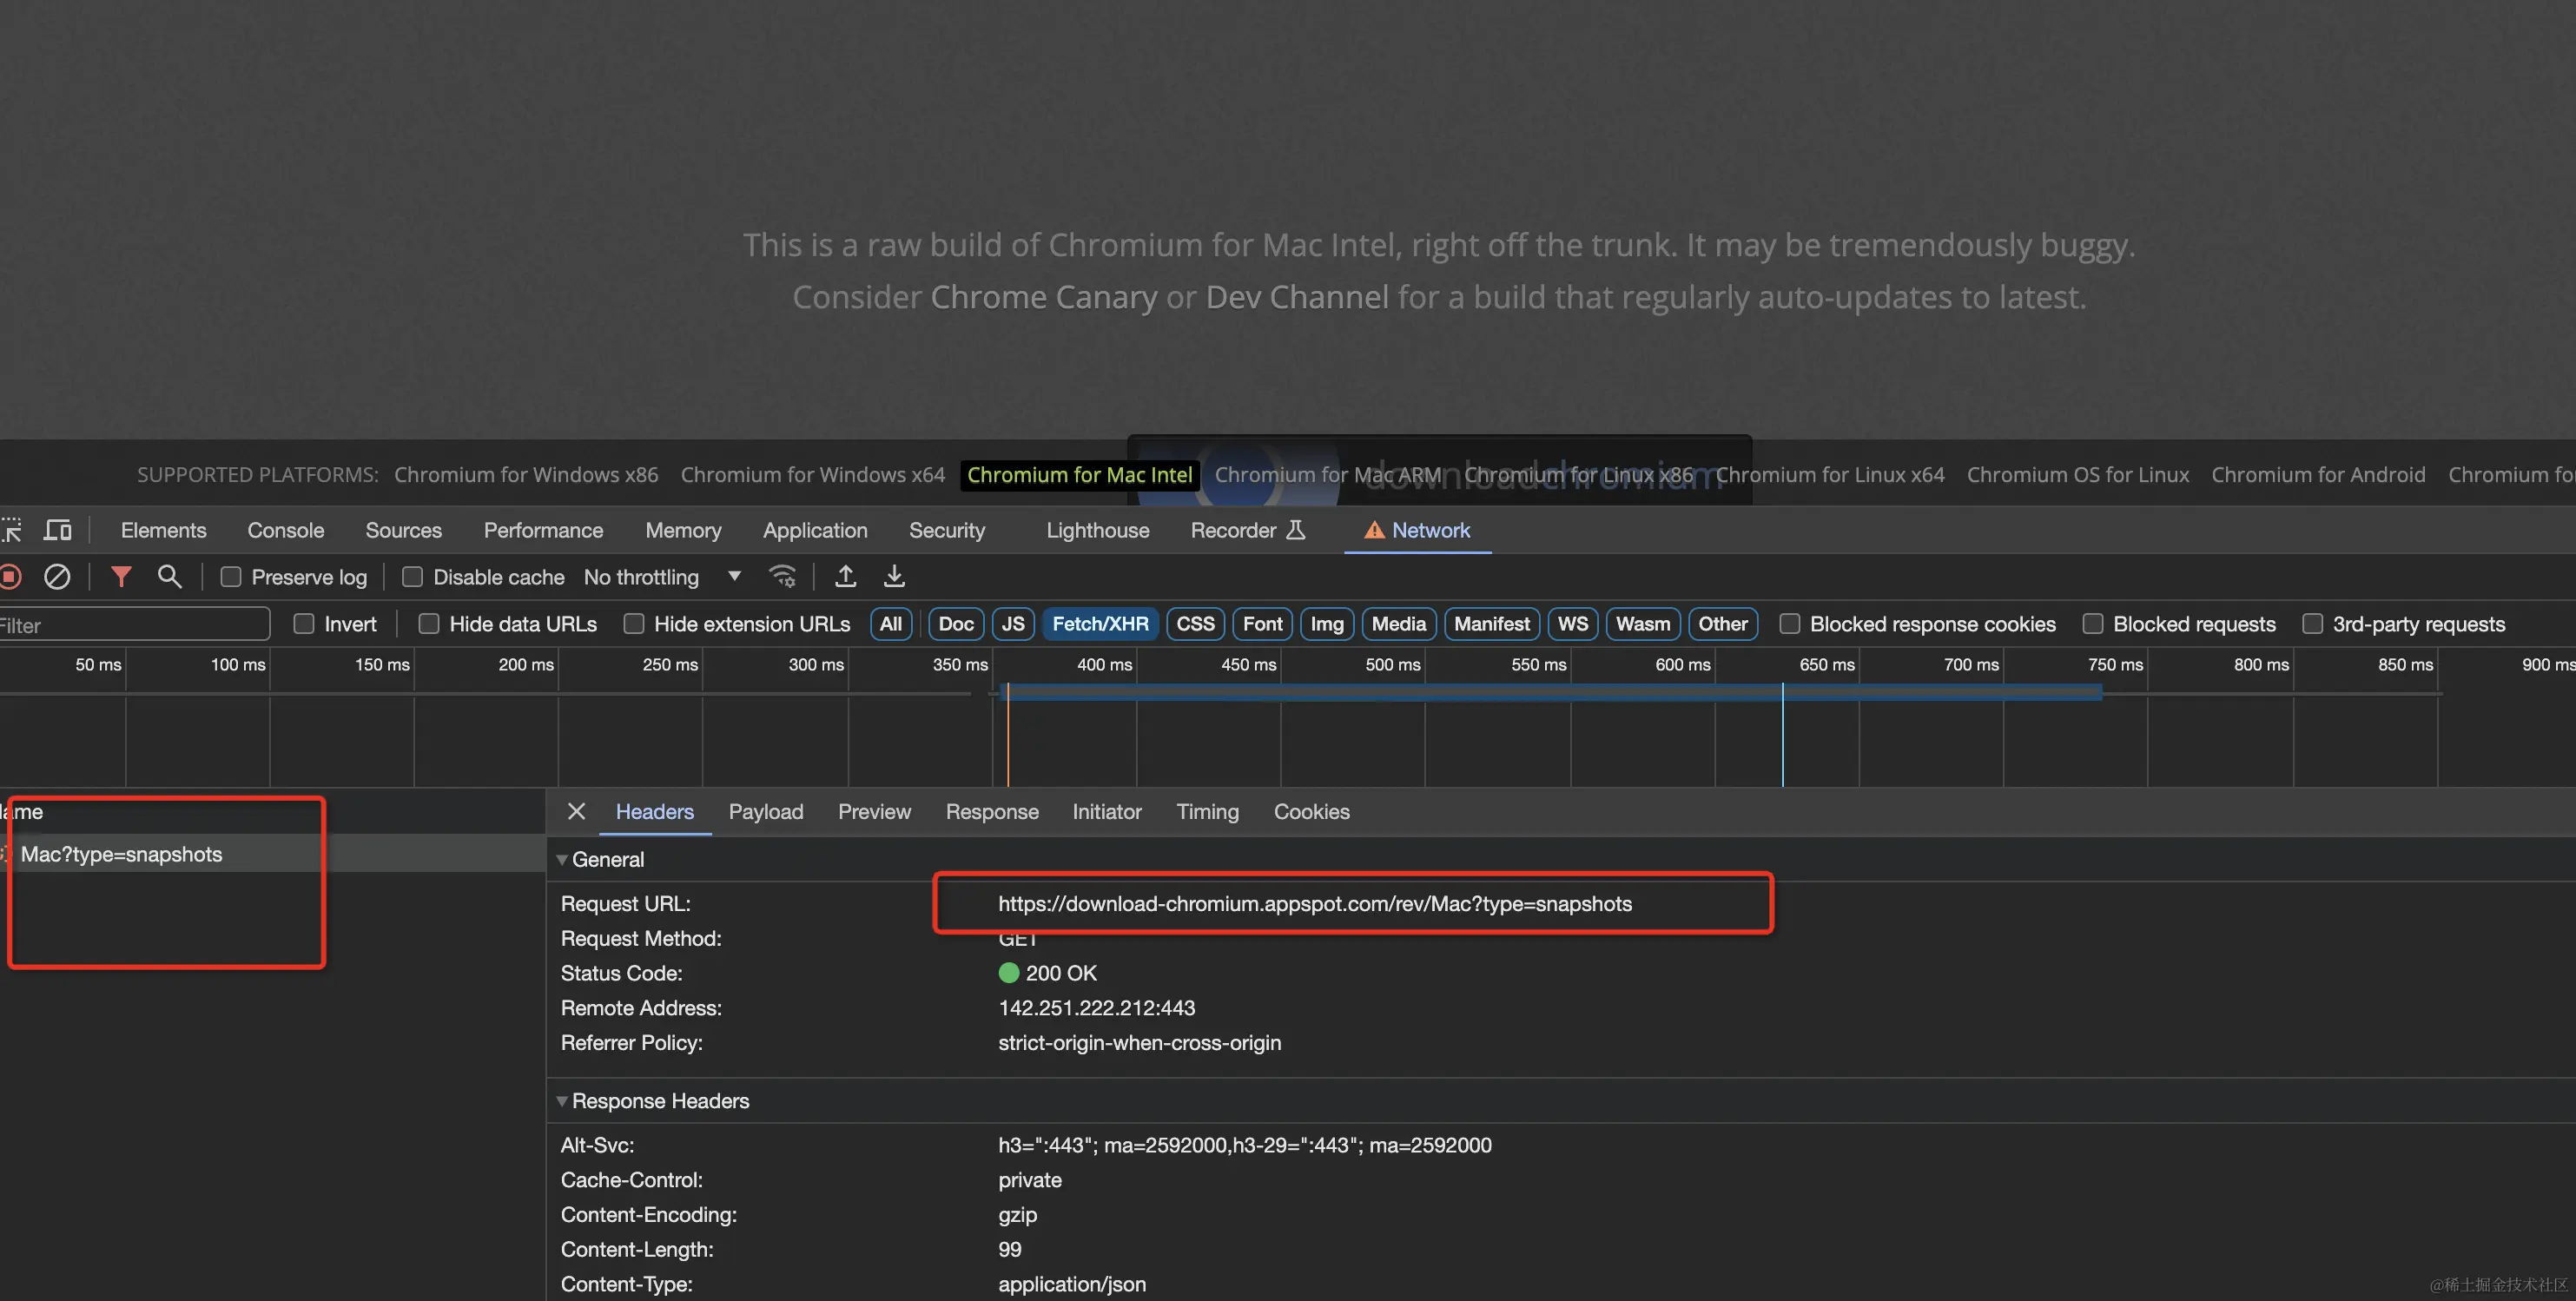Open the network conditions wifi icon

tap(782, 577)
